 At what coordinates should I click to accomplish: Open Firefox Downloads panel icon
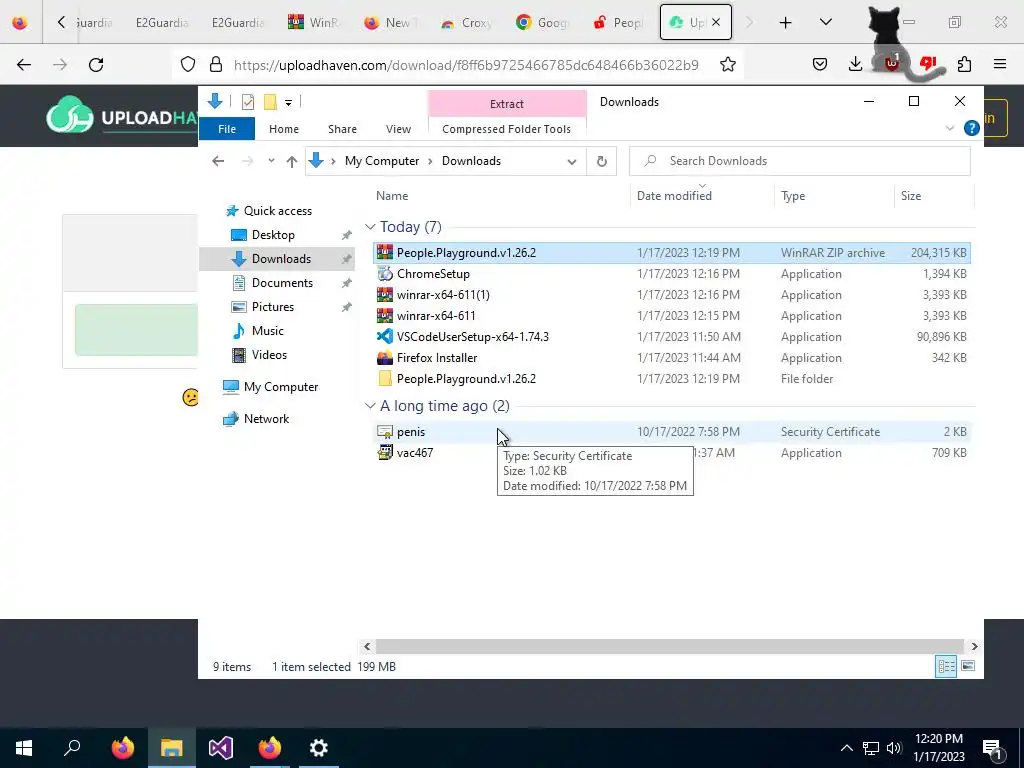(x=855, y=65)
